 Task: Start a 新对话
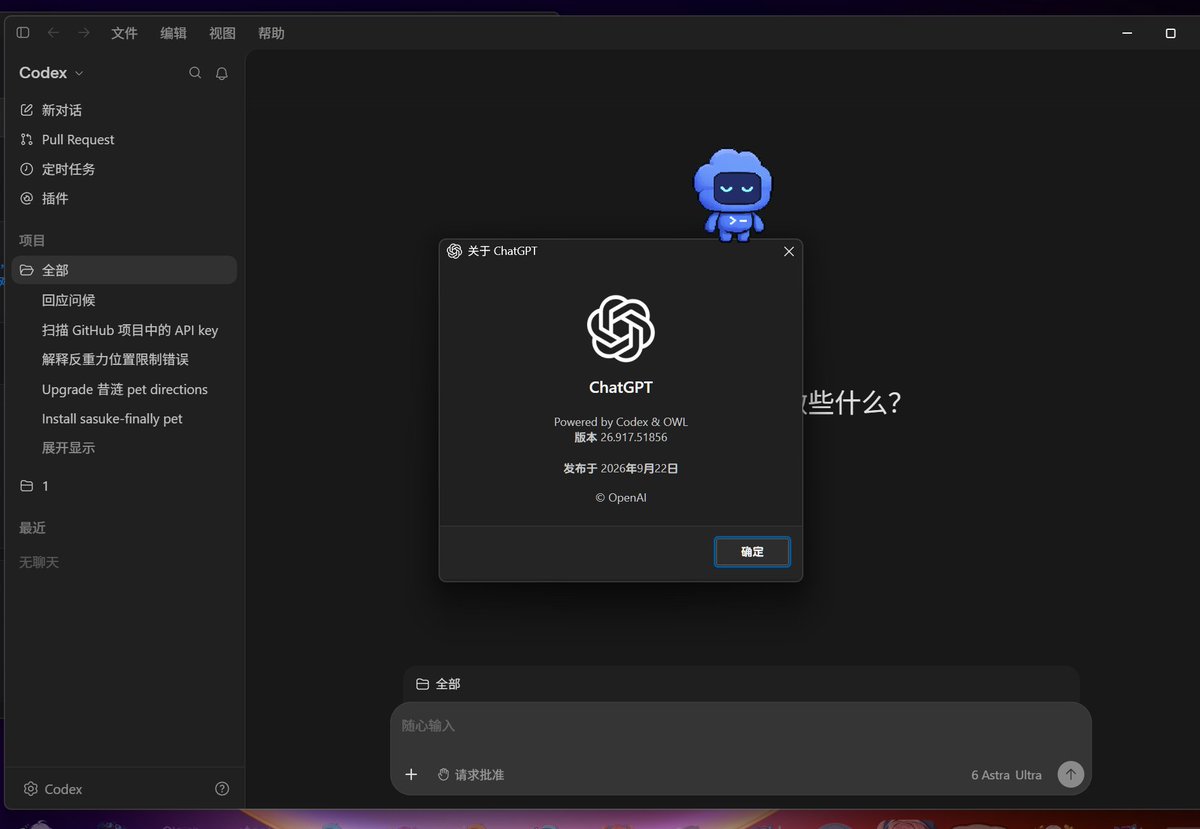point(124,110)
